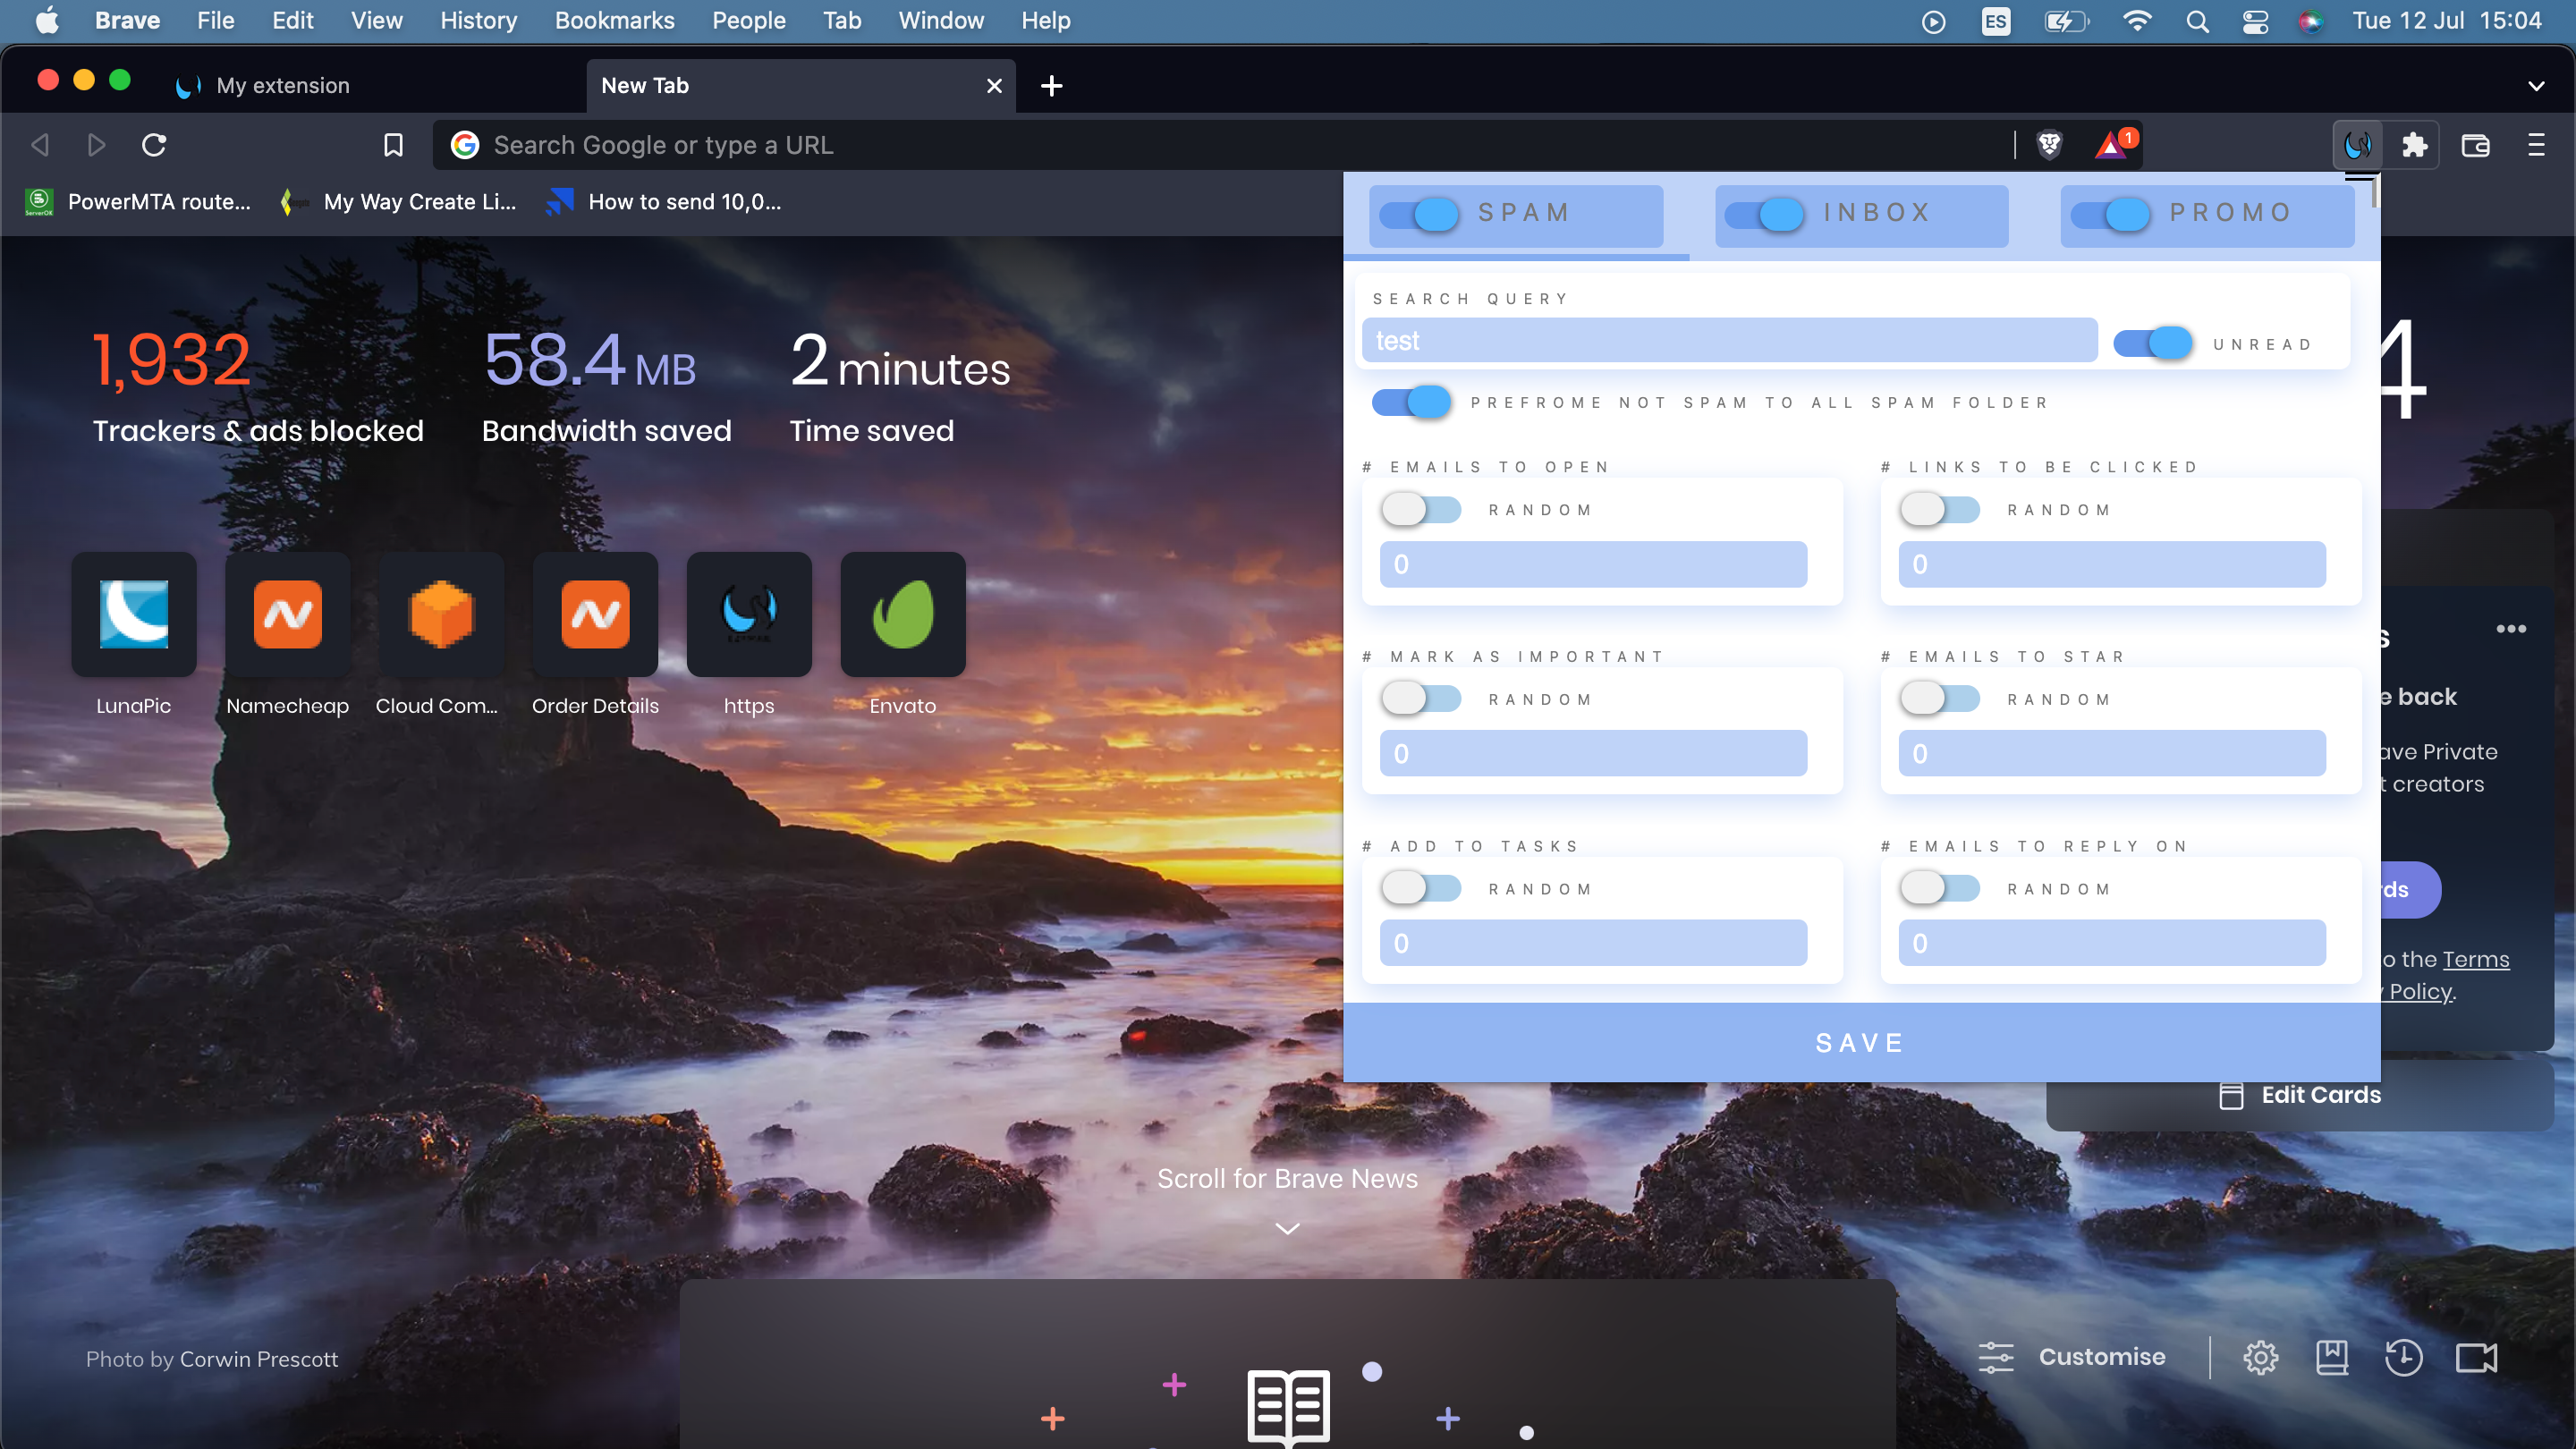Open the Brave main hamburger menu

tap(2536, 145)
